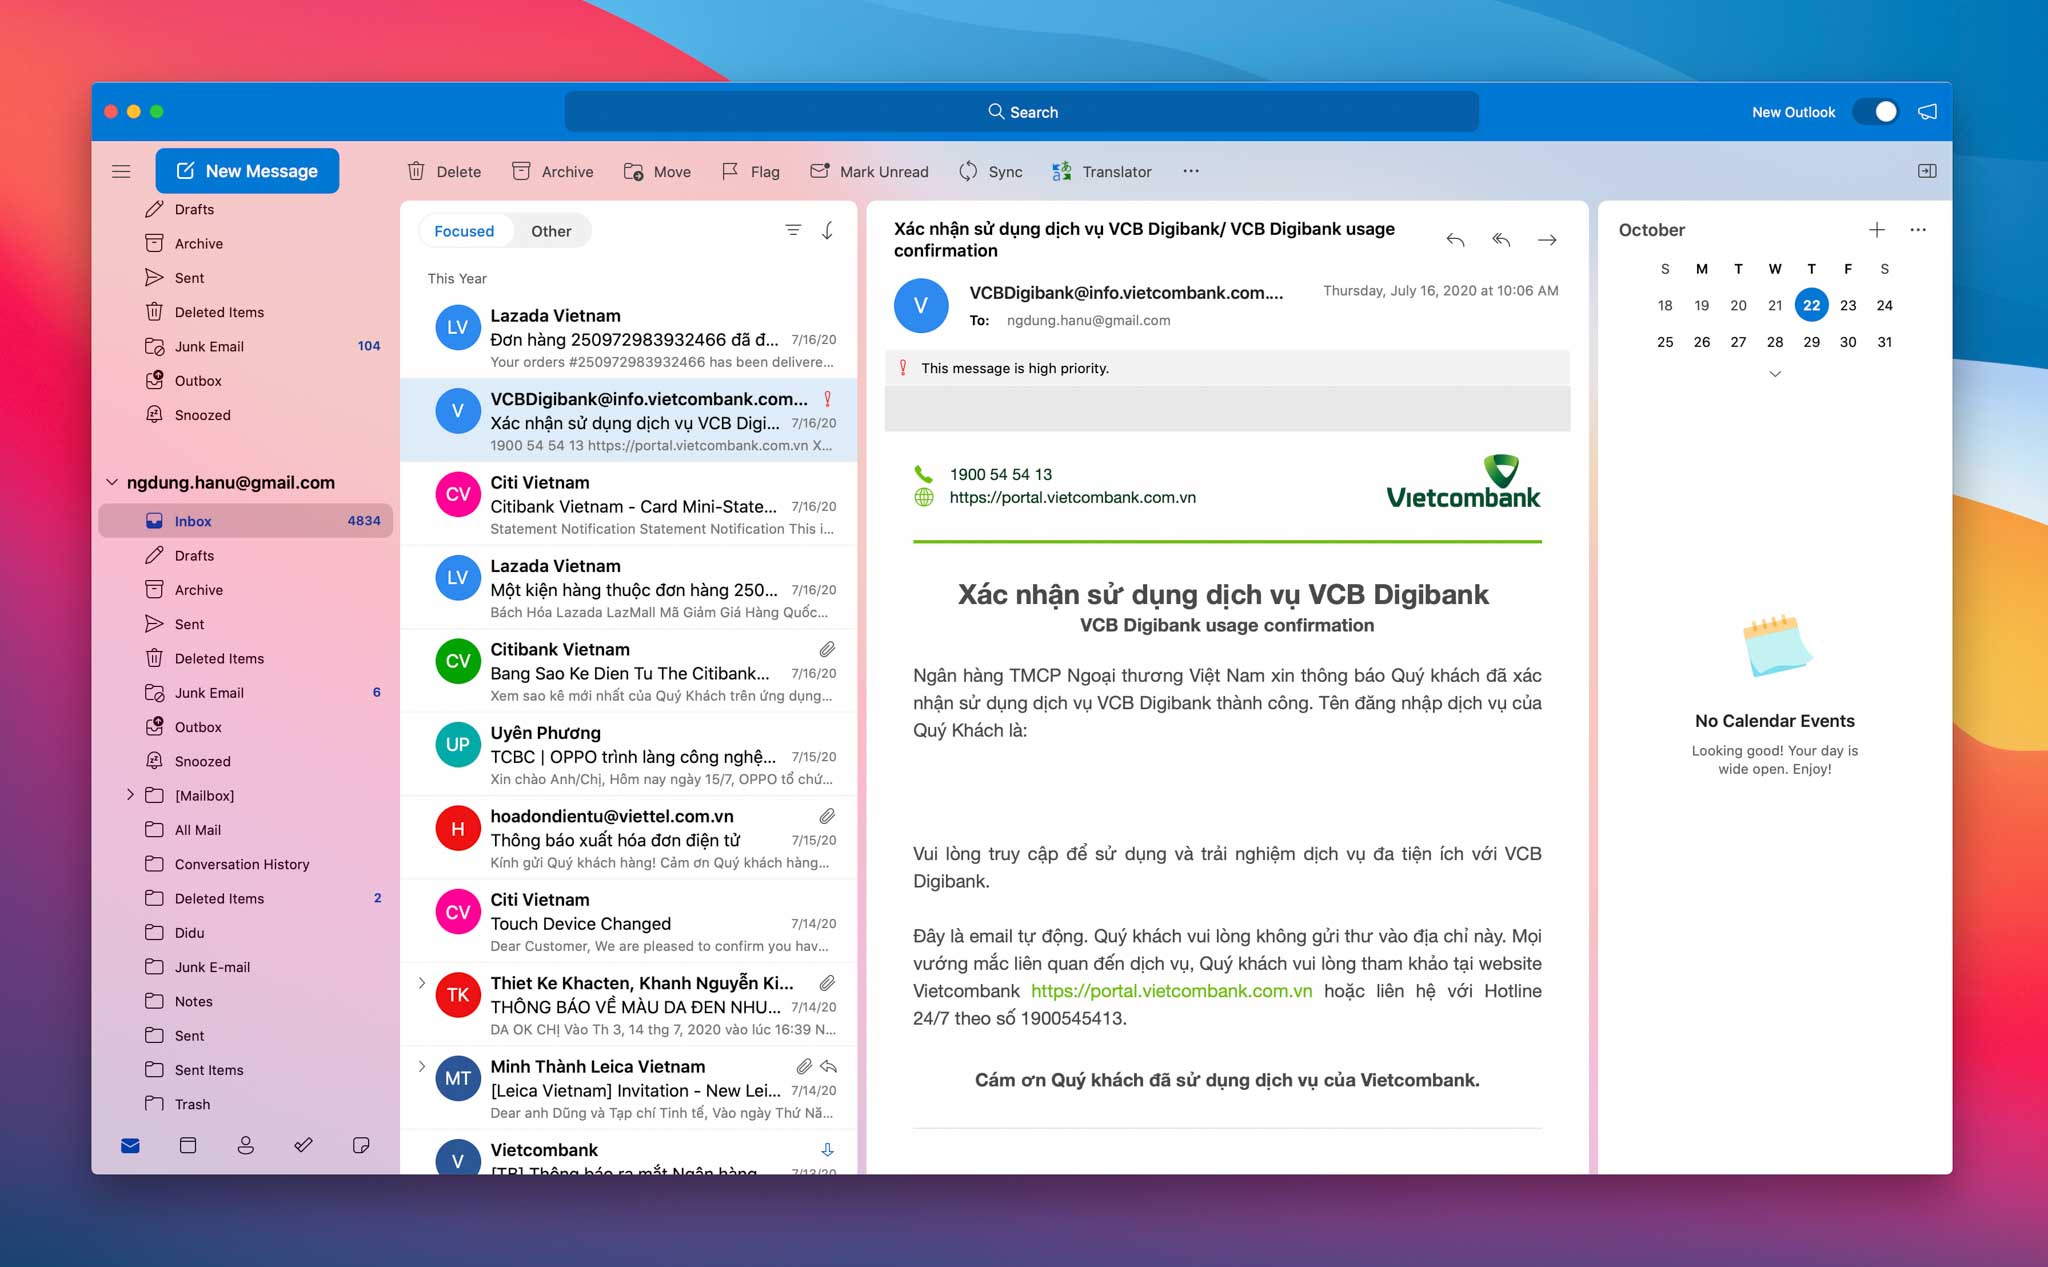Click download arrow on Vietcombank email
2048x1267 pixels.
827,1150
